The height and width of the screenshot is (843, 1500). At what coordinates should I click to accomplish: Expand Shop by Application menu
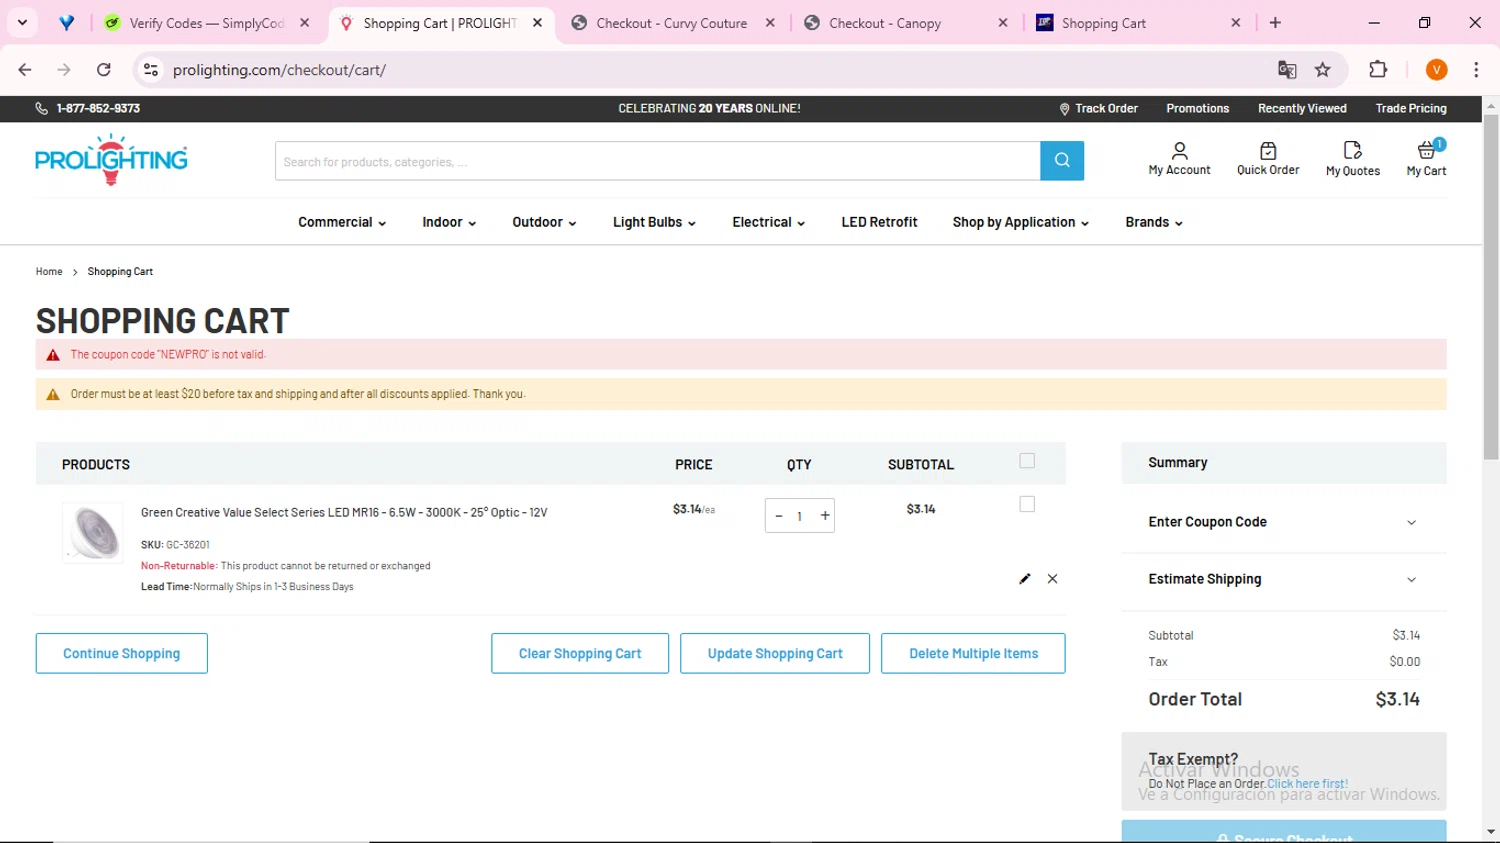click(x=1020, y=222)
